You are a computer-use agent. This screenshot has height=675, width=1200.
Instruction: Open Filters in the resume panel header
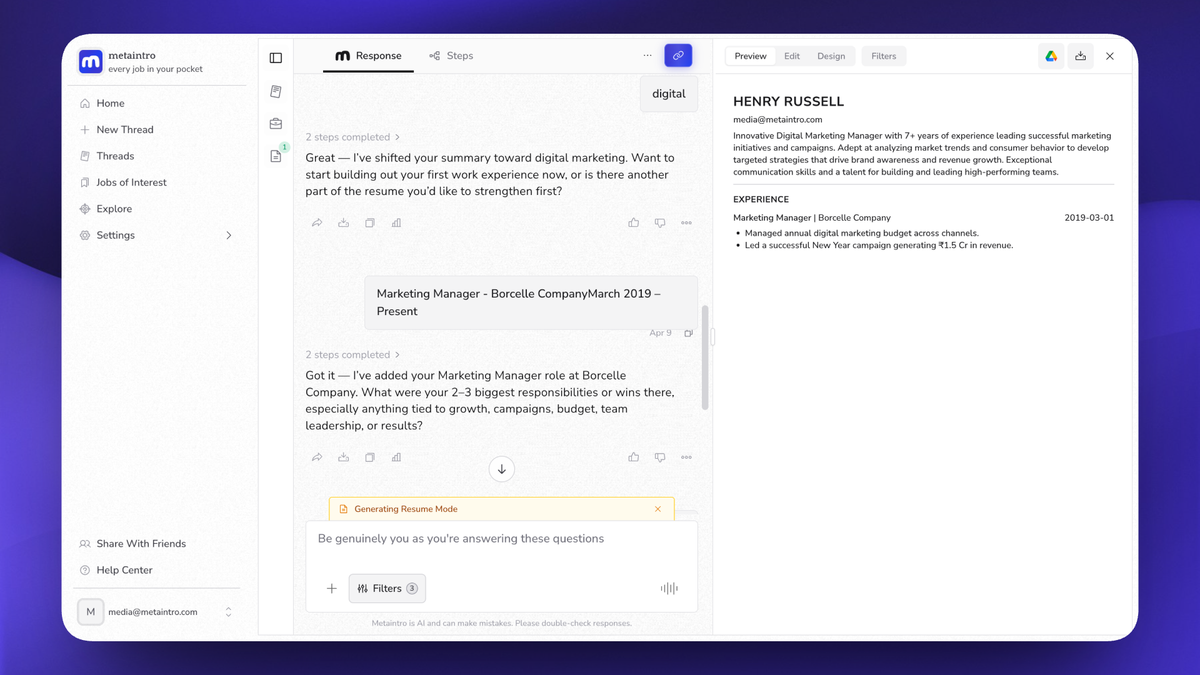[884, 56]
